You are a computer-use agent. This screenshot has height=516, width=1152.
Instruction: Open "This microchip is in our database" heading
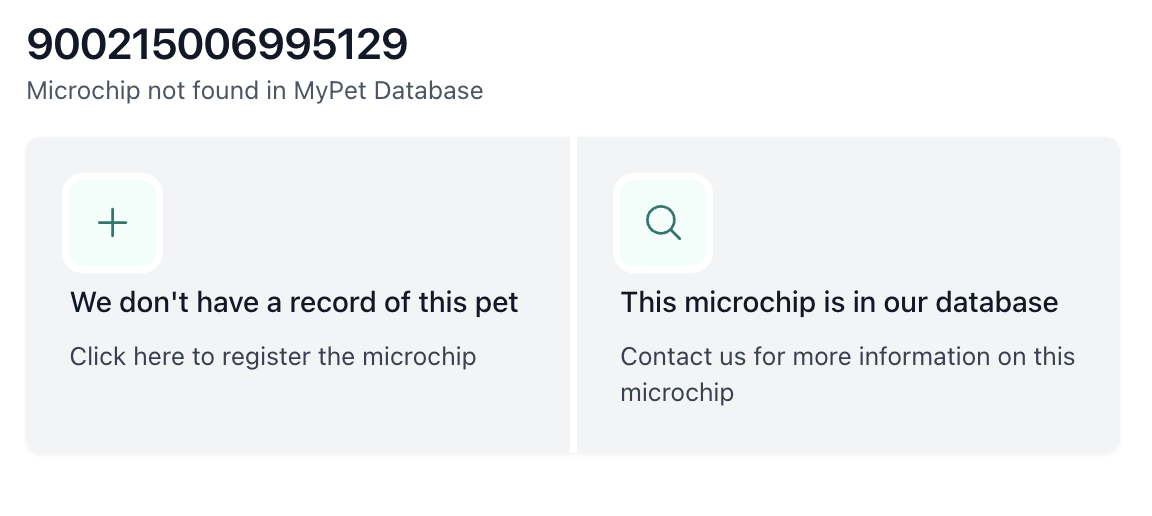coord(838,302)
